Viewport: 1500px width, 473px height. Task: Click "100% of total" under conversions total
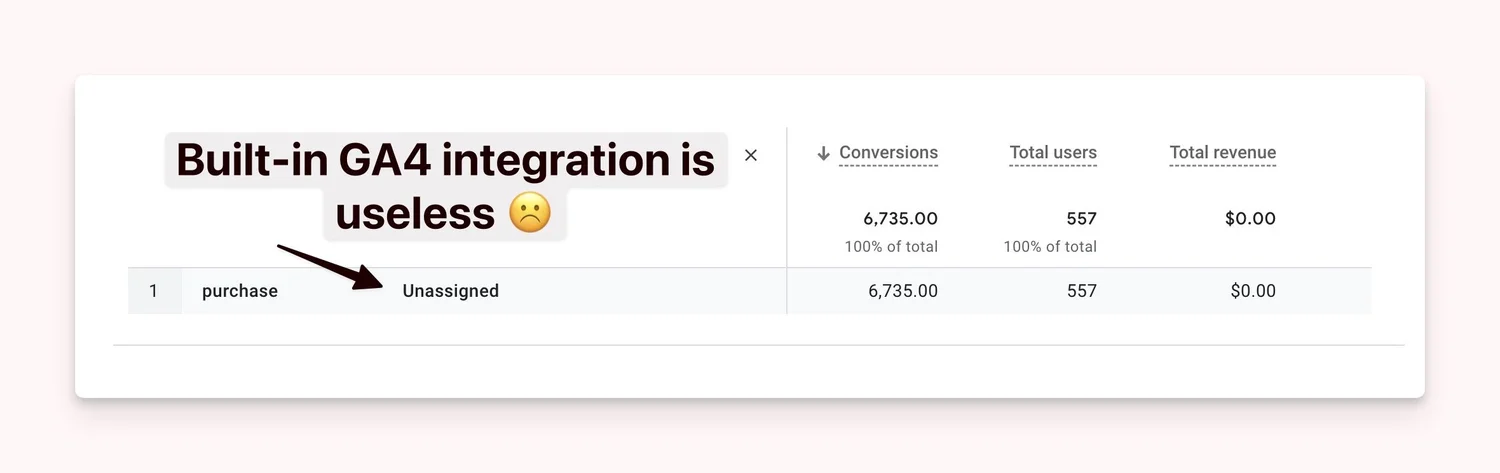[x=891, y=246]
